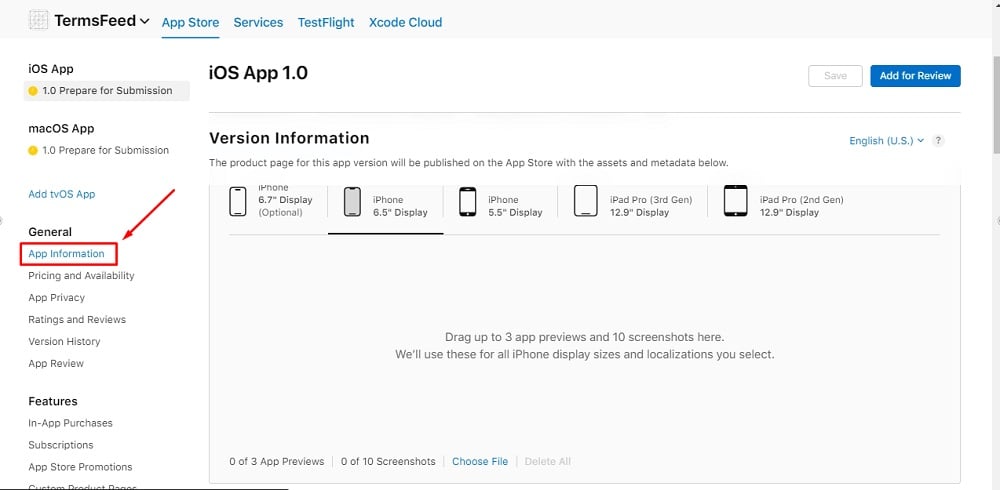Click the iPad Pro (3rd Gen) 12.9" label
Image resolution: width=1000 pixels, height=490 pixels.
click(651, 206)
